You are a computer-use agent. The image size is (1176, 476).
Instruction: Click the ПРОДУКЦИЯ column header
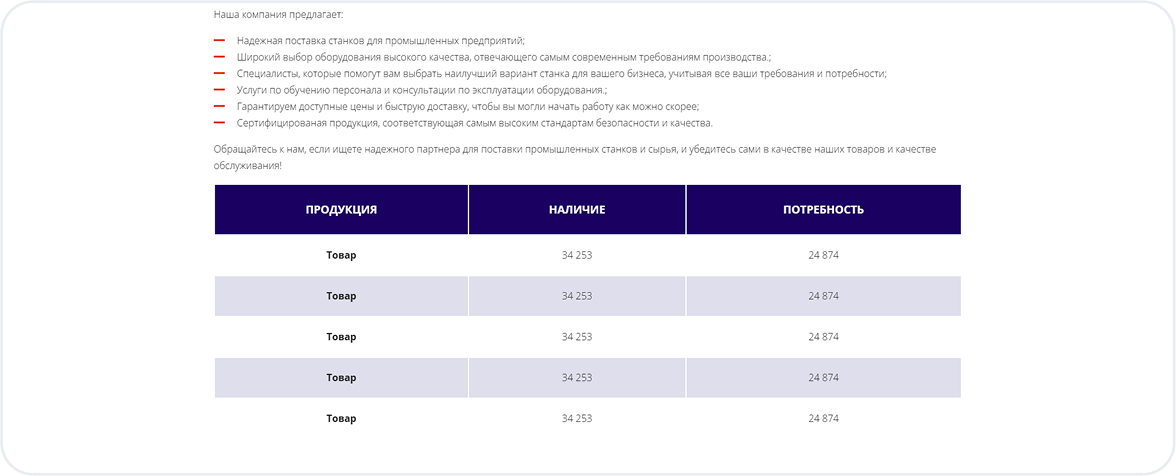341,210
